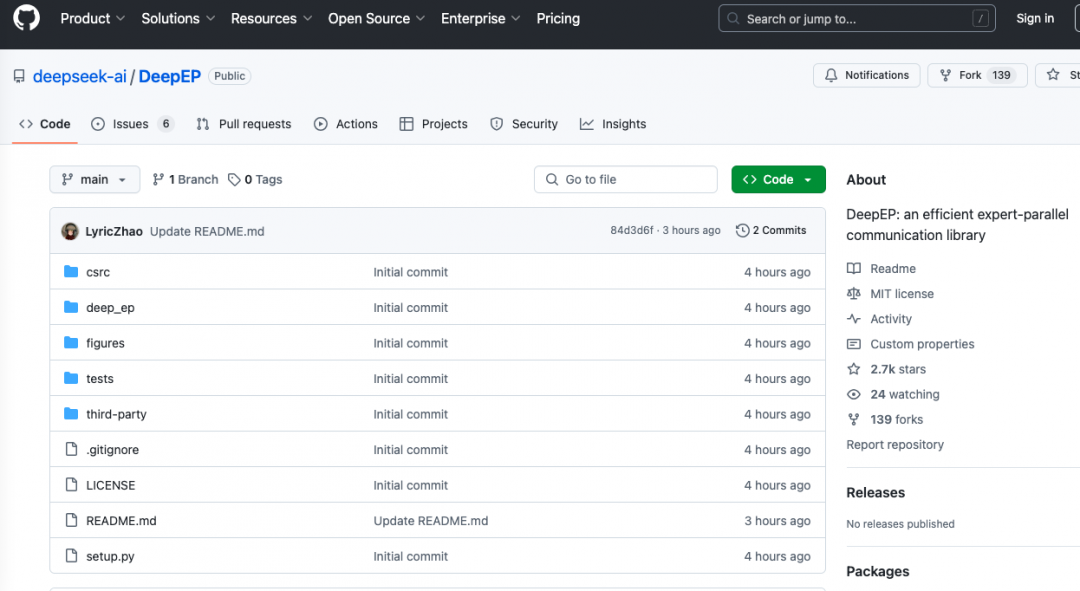Open the deepseek-ai organization link

pos(80,76)
